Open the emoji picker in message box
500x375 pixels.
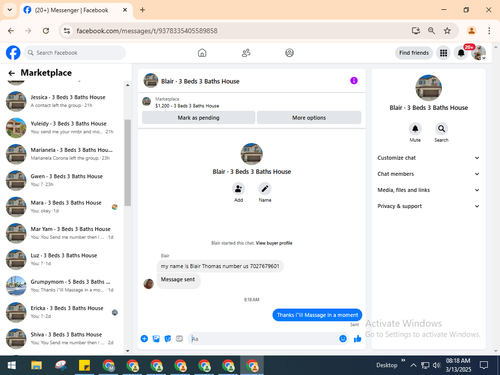tap(343, 339)
